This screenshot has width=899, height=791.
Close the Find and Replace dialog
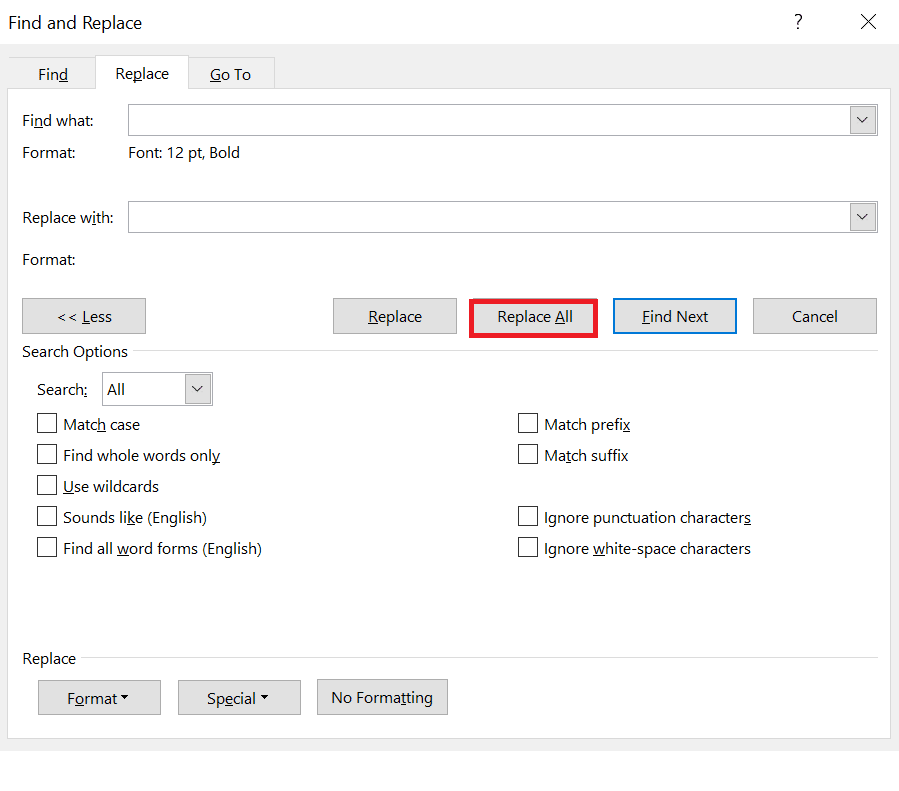(x=868, y=22)
